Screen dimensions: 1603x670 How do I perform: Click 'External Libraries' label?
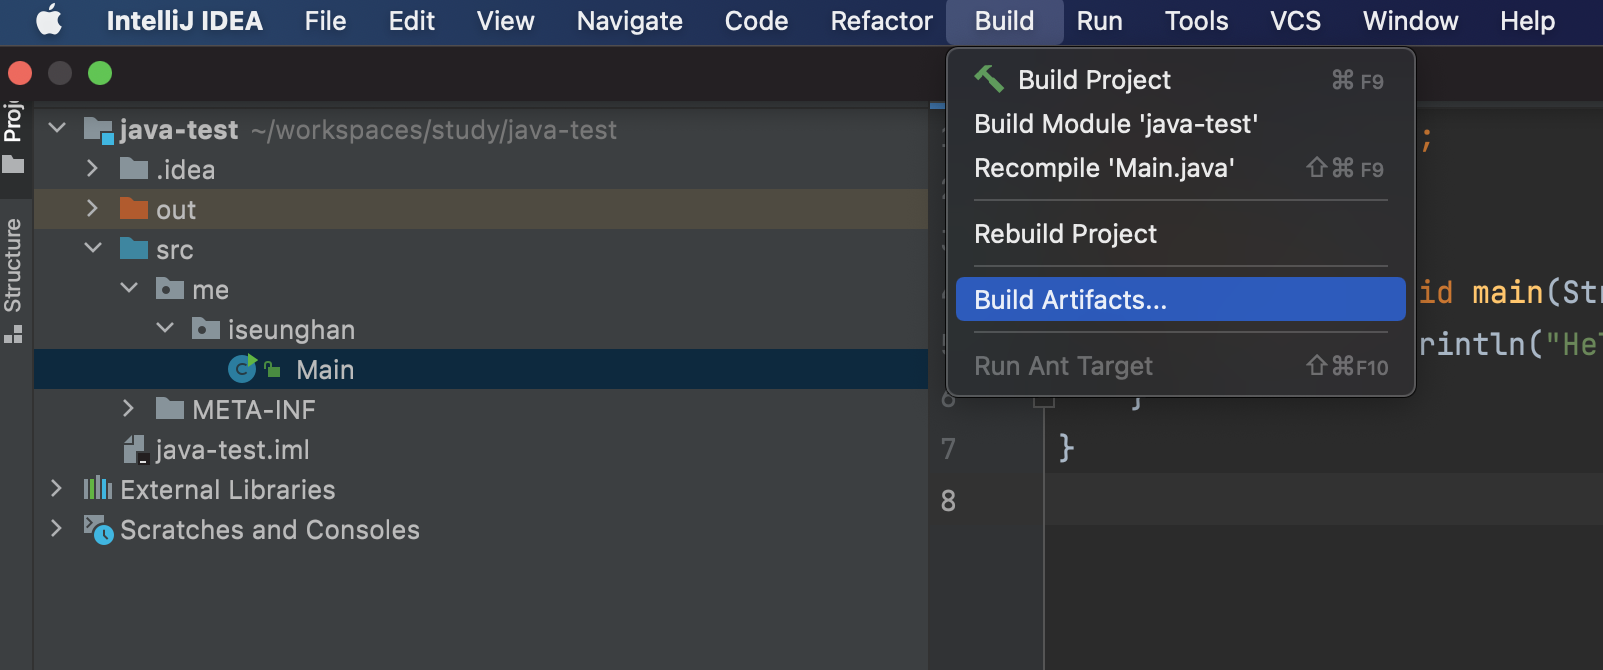pos(228,490)
